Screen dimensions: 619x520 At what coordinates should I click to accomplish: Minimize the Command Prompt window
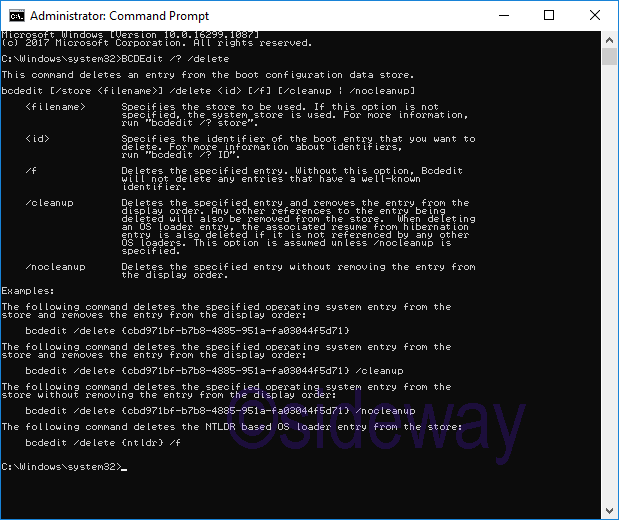[503, 16]
